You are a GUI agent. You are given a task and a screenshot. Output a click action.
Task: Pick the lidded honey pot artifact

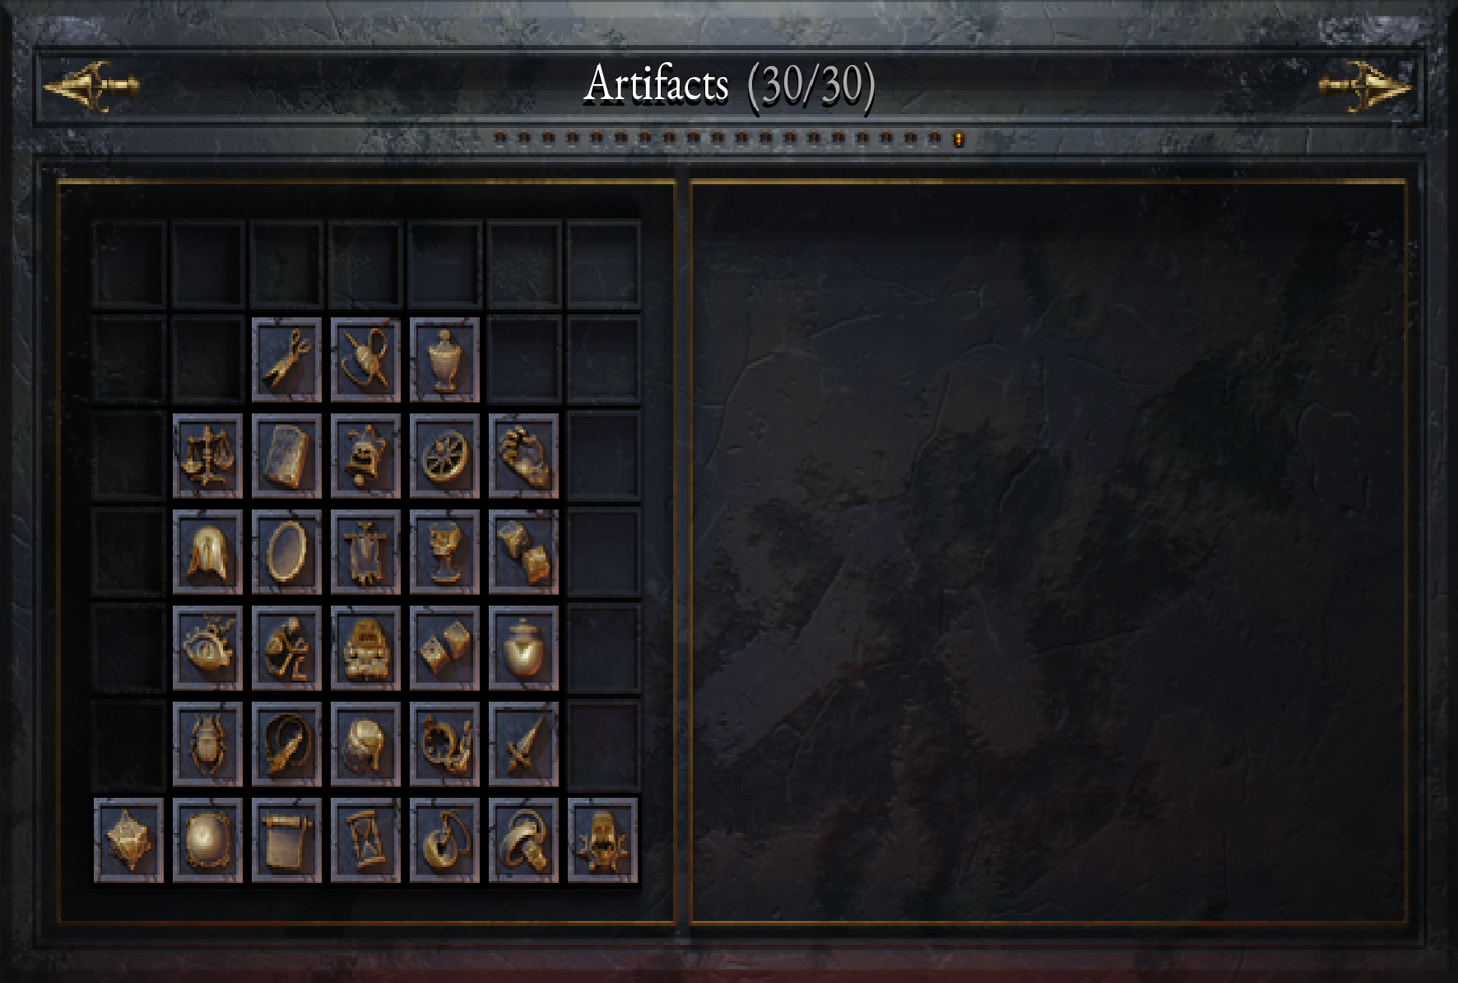point(524,648)
